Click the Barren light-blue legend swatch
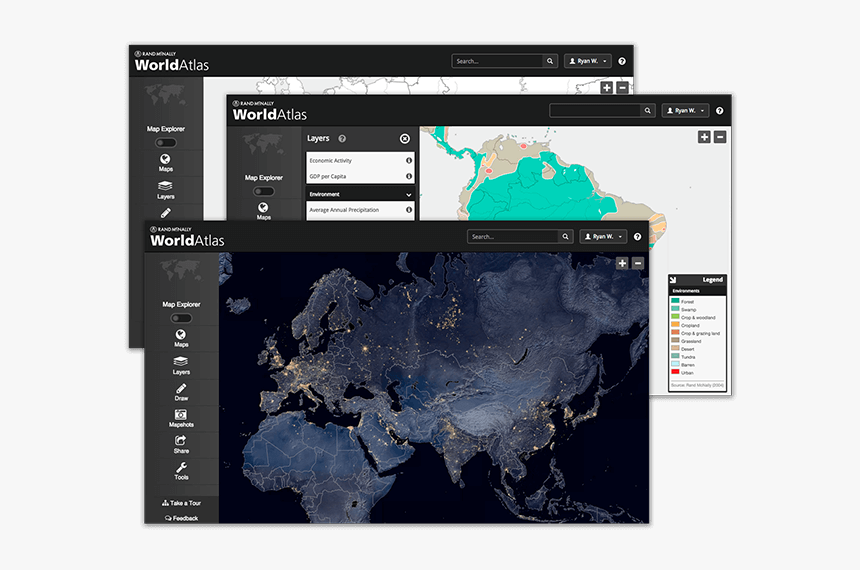This screenshot has height=570, width=860. pyautogui.click(x=675, y=364)
